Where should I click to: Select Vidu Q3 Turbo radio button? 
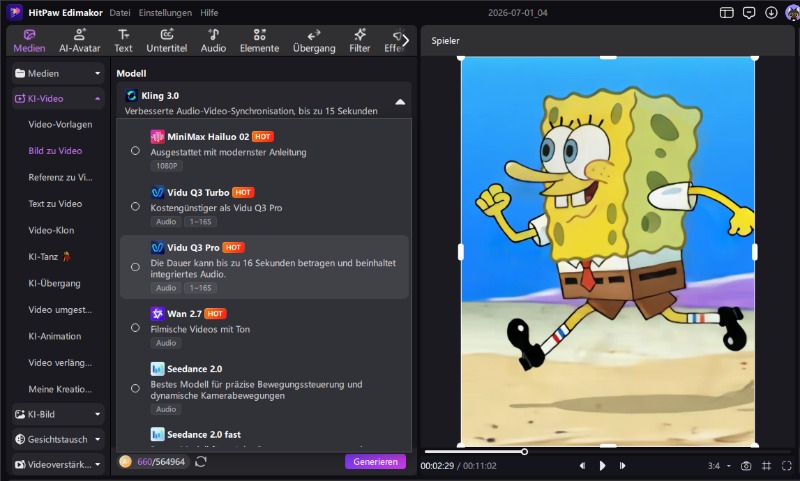pyautogui.click(x=135, y=207)
